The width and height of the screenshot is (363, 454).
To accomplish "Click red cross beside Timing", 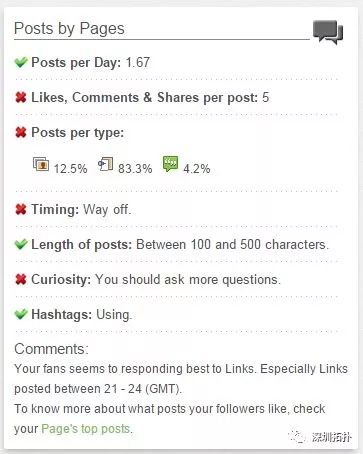I will click(x=21, y=209).
